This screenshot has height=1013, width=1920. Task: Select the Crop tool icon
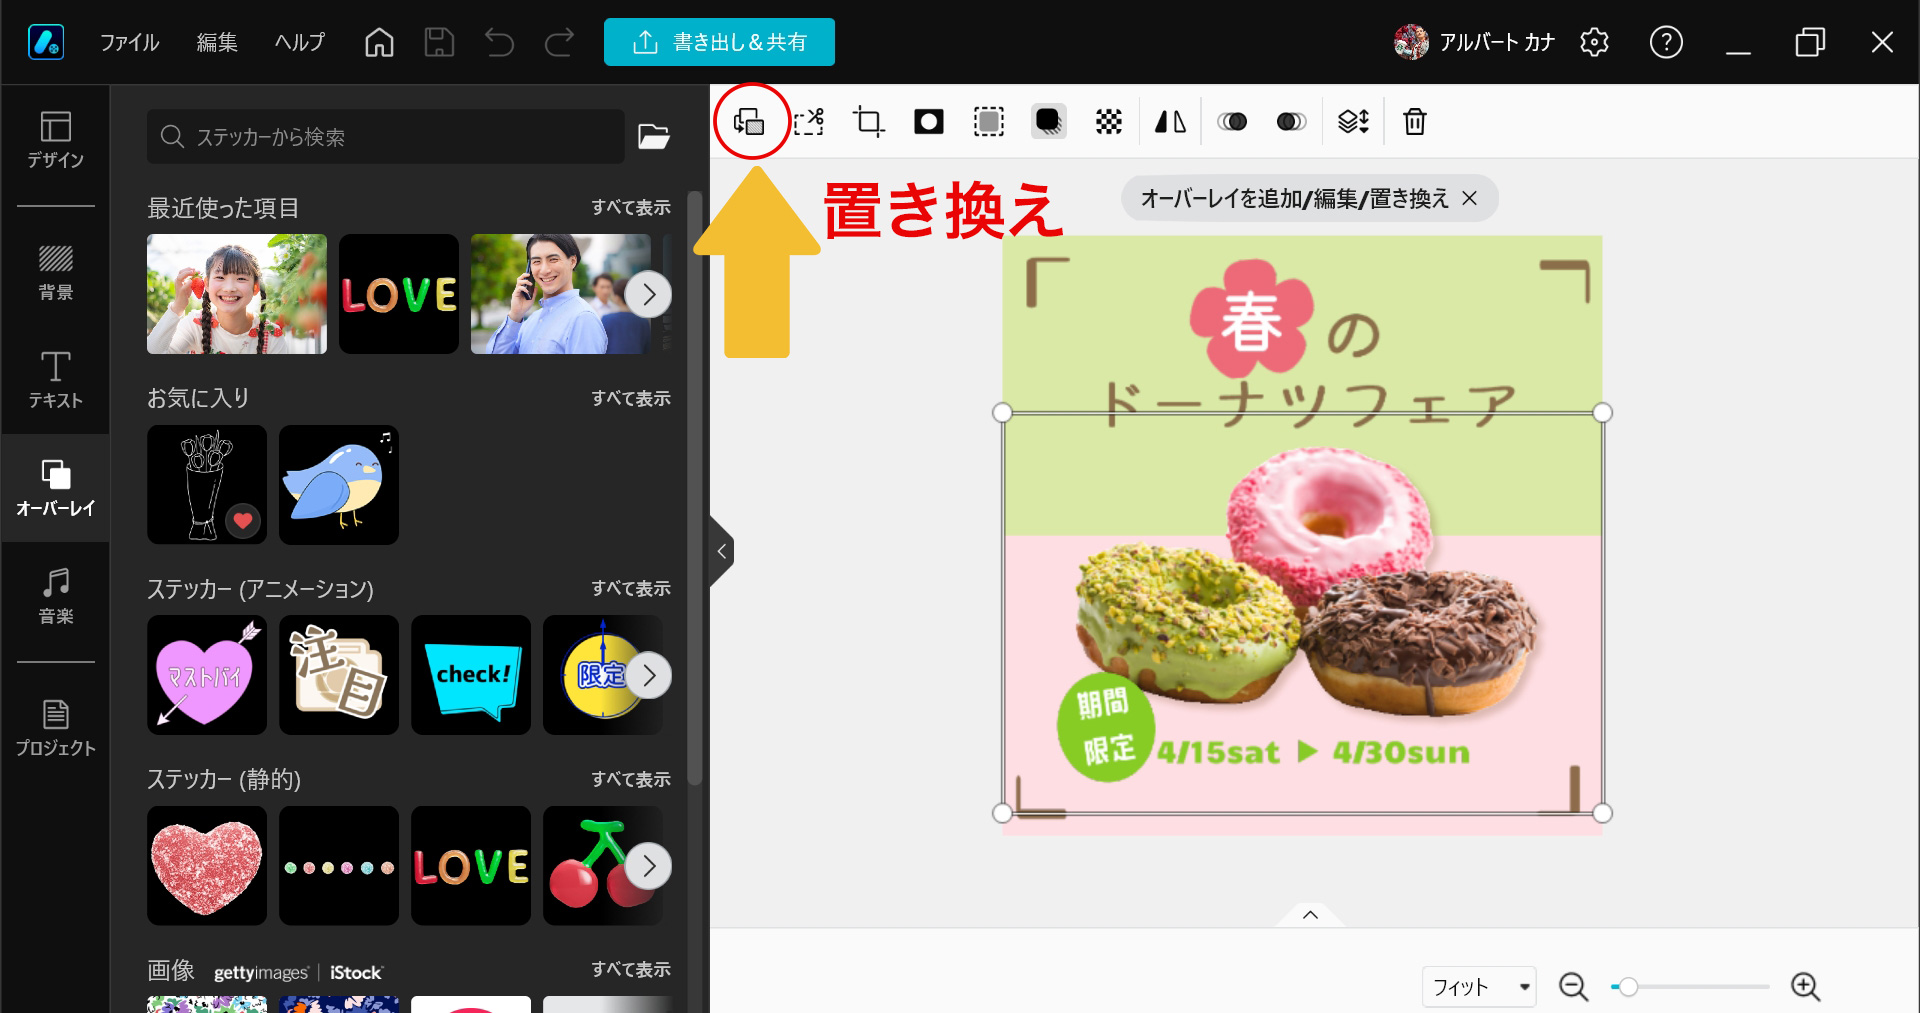tap(868, 122)
